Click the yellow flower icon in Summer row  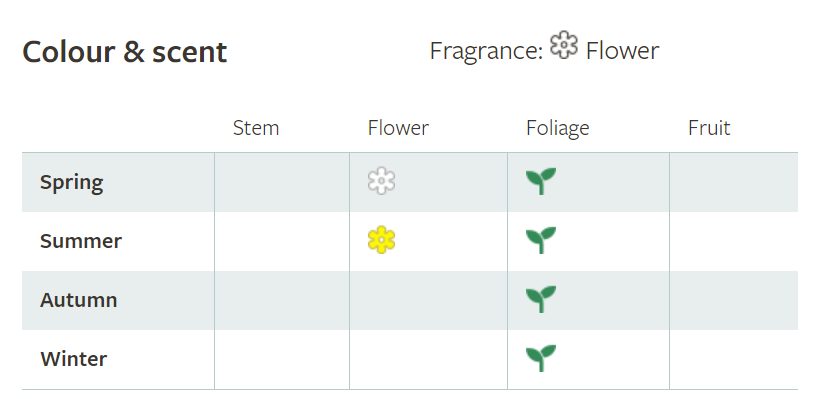[382, 240]
